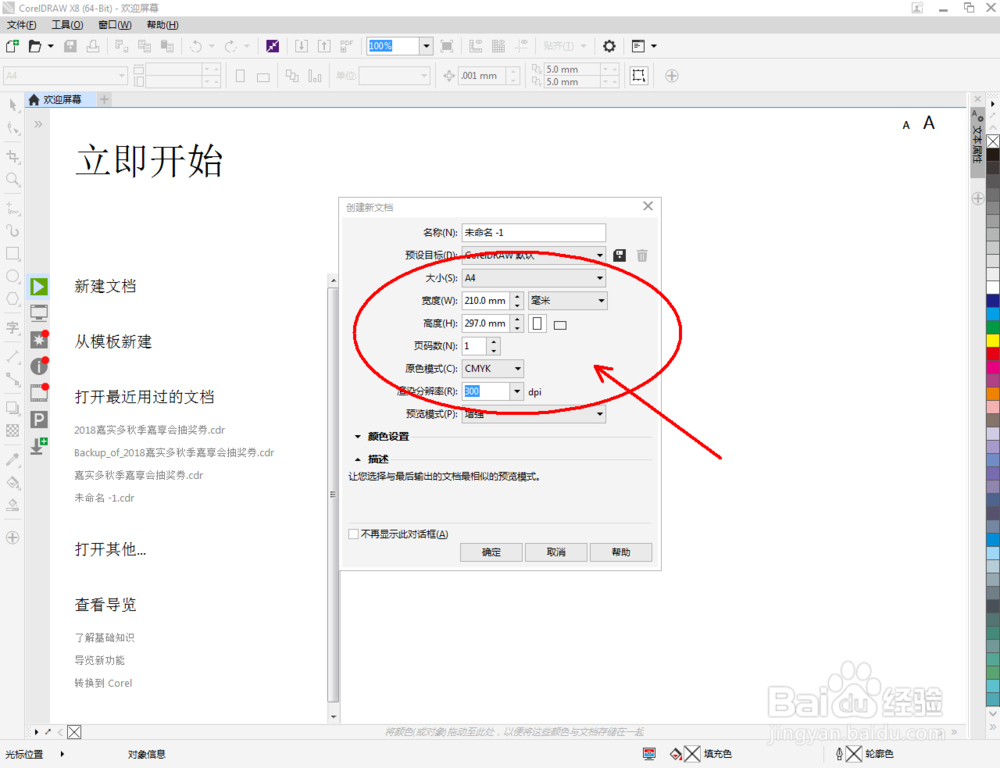Pick the yellow swatch in palette
1000x768 pixels.
[x=993, y=341]
